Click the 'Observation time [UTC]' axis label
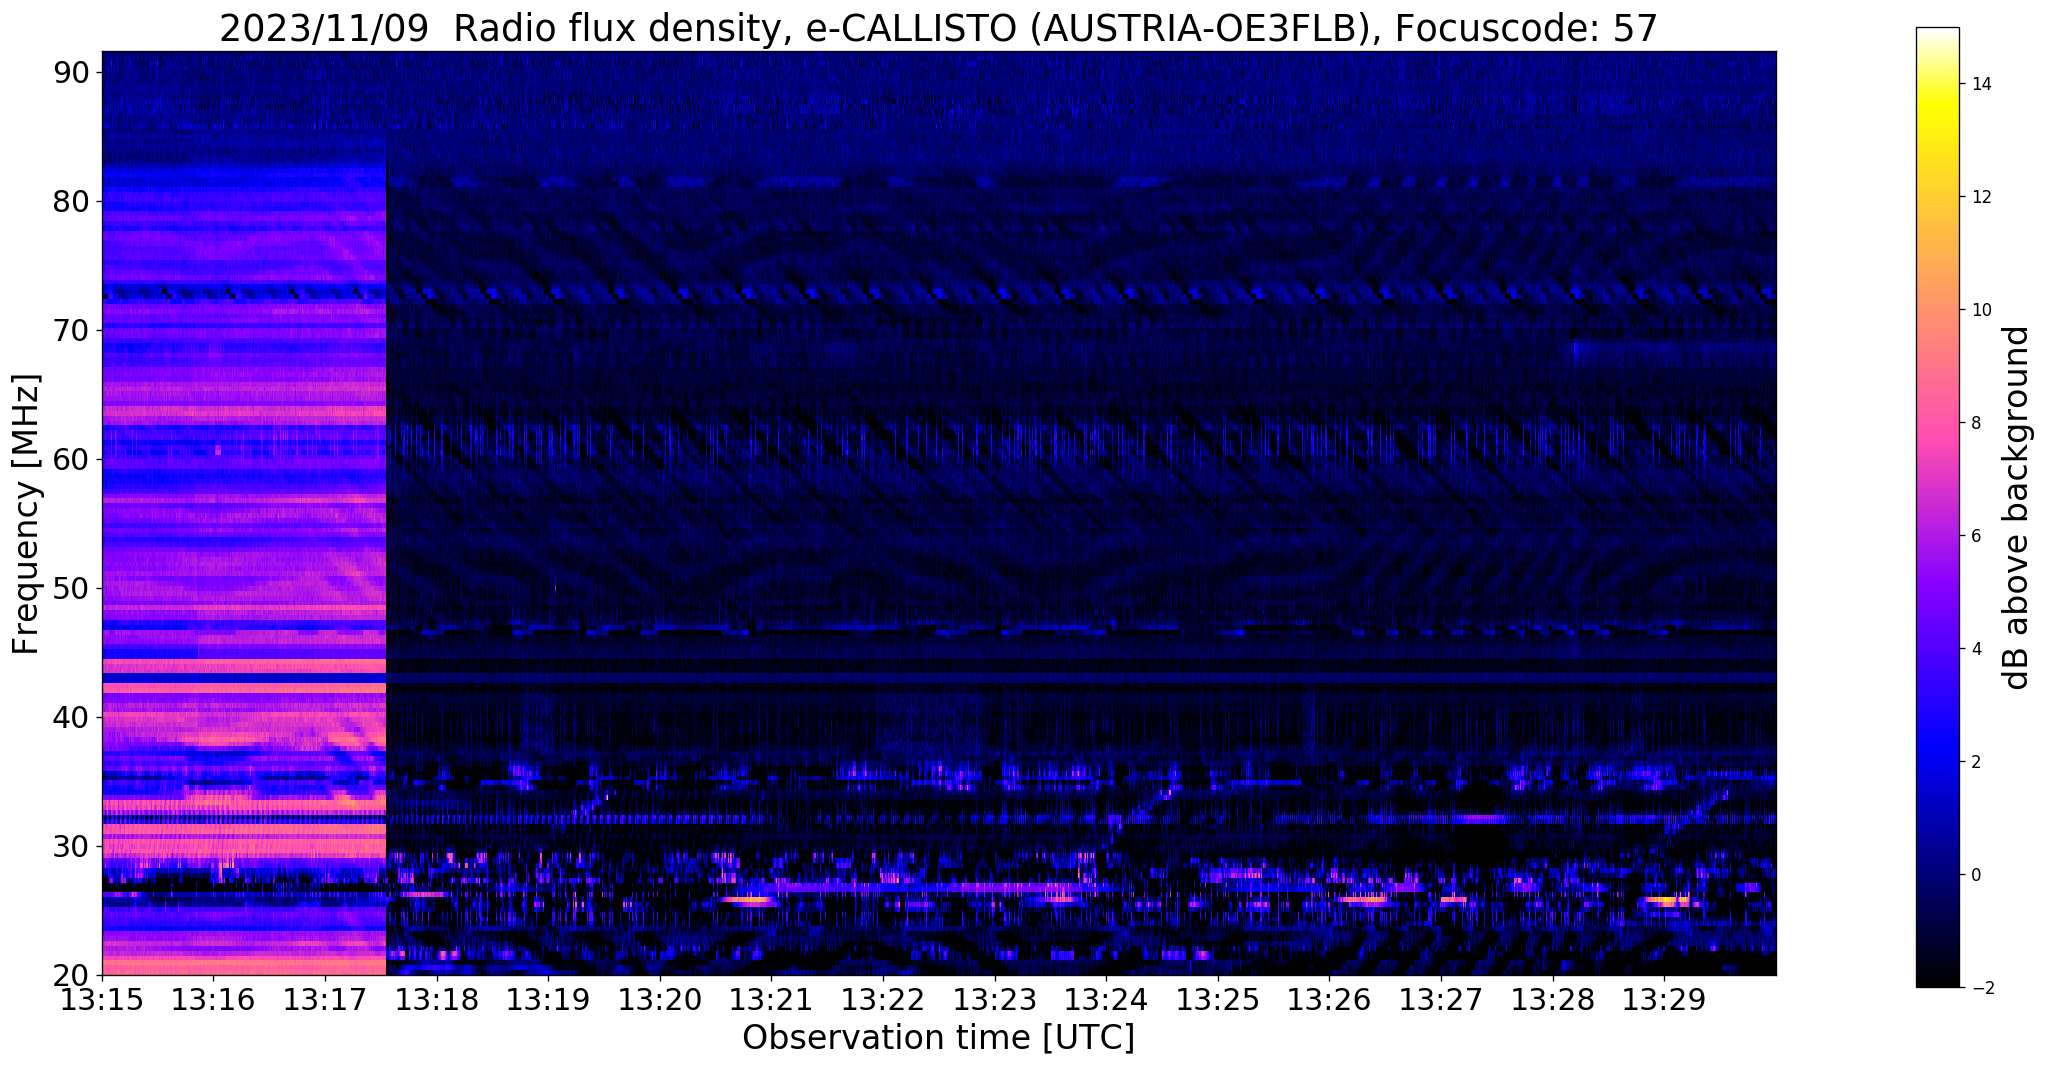This screenshot has width=2047, height=1067. point(938,1038)
